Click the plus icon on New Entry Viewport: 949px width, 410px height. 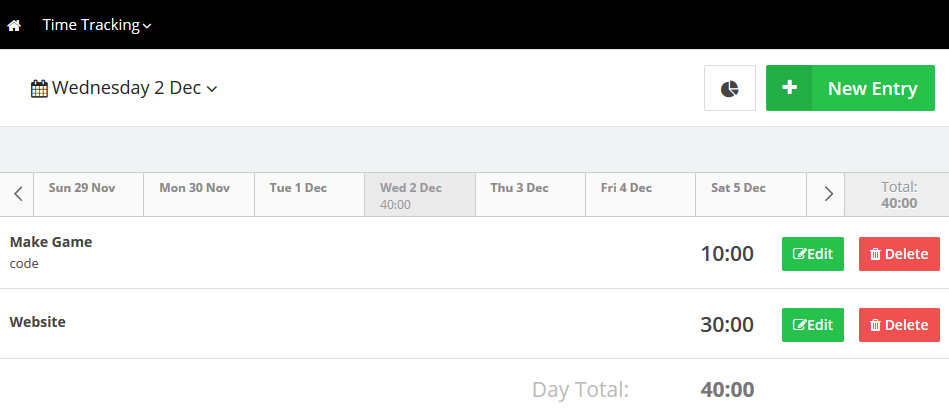point(789,88)
